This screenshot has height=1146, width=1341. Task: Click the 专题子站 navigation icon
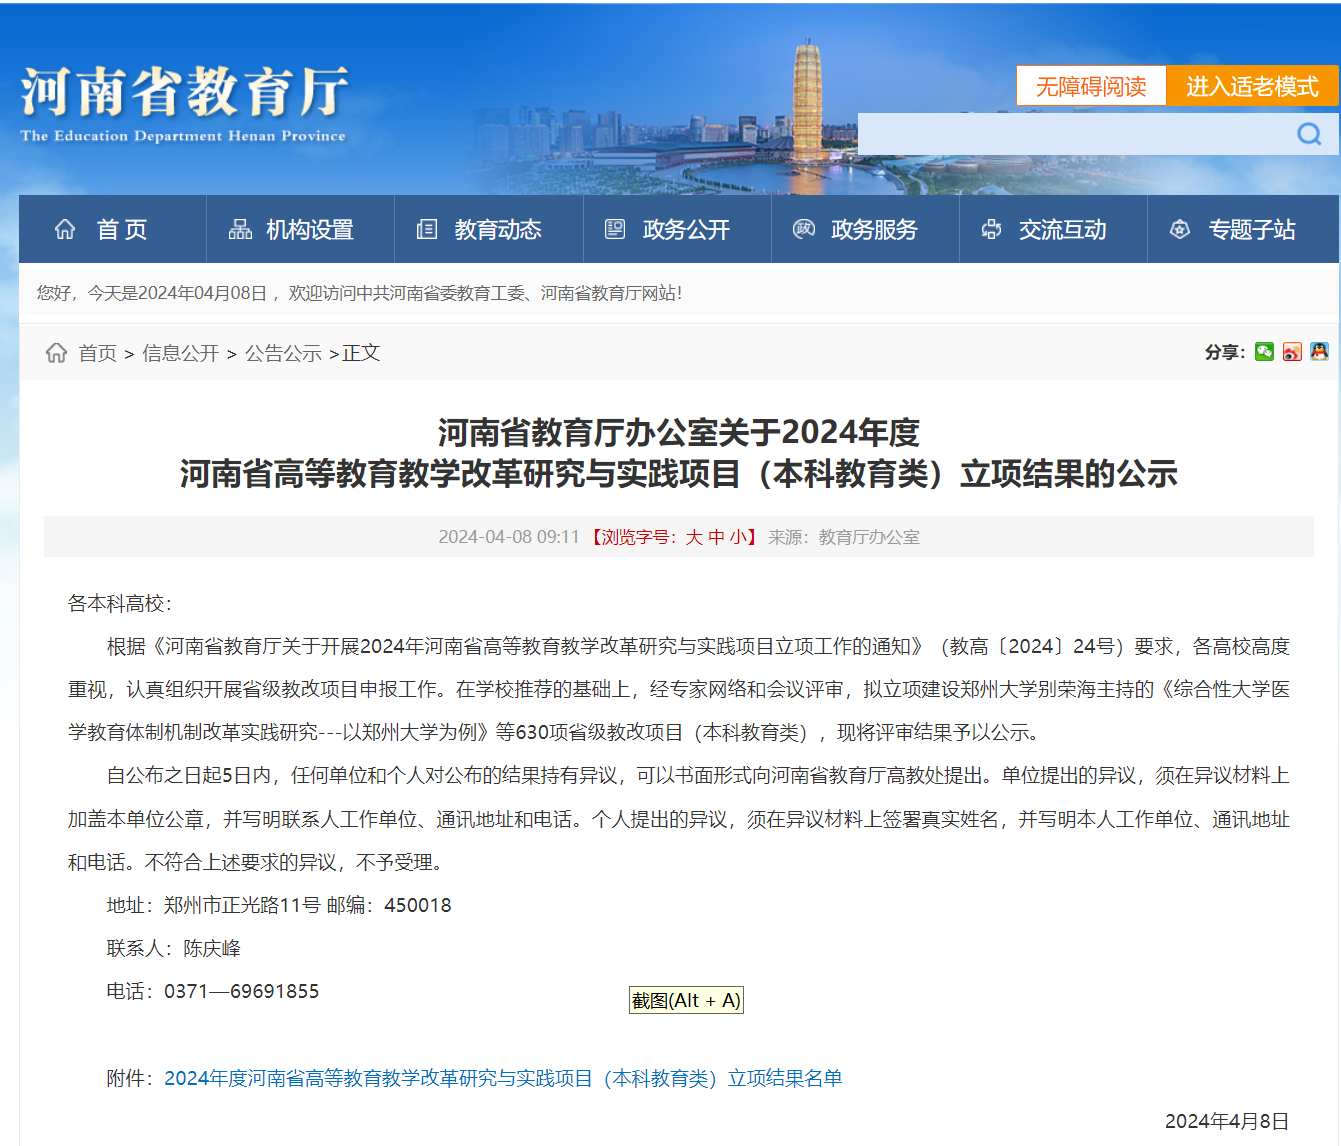1180,230
